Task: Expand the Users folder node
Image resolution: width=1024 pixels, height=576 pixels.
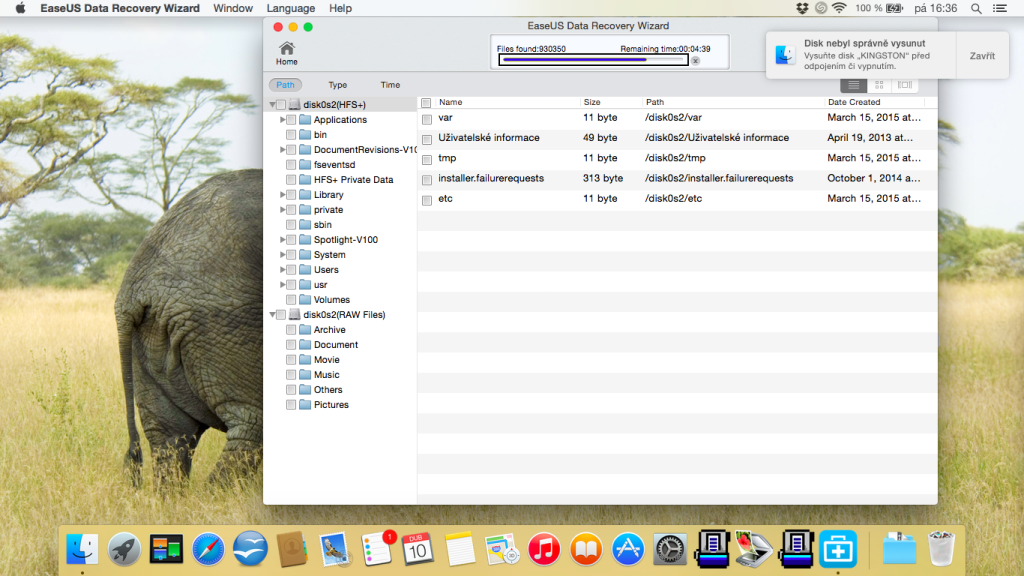Action: click(283, 270)
